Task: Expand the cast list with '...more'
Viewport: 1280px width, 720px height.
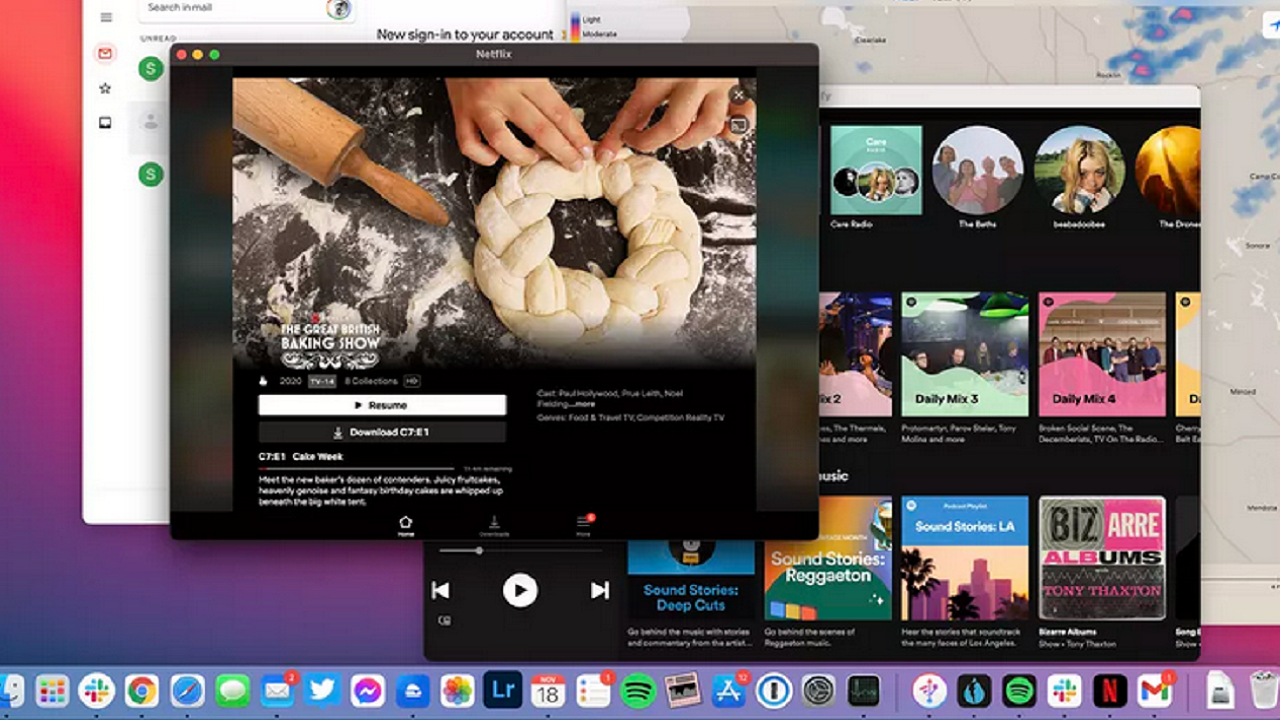Action: 584,404
